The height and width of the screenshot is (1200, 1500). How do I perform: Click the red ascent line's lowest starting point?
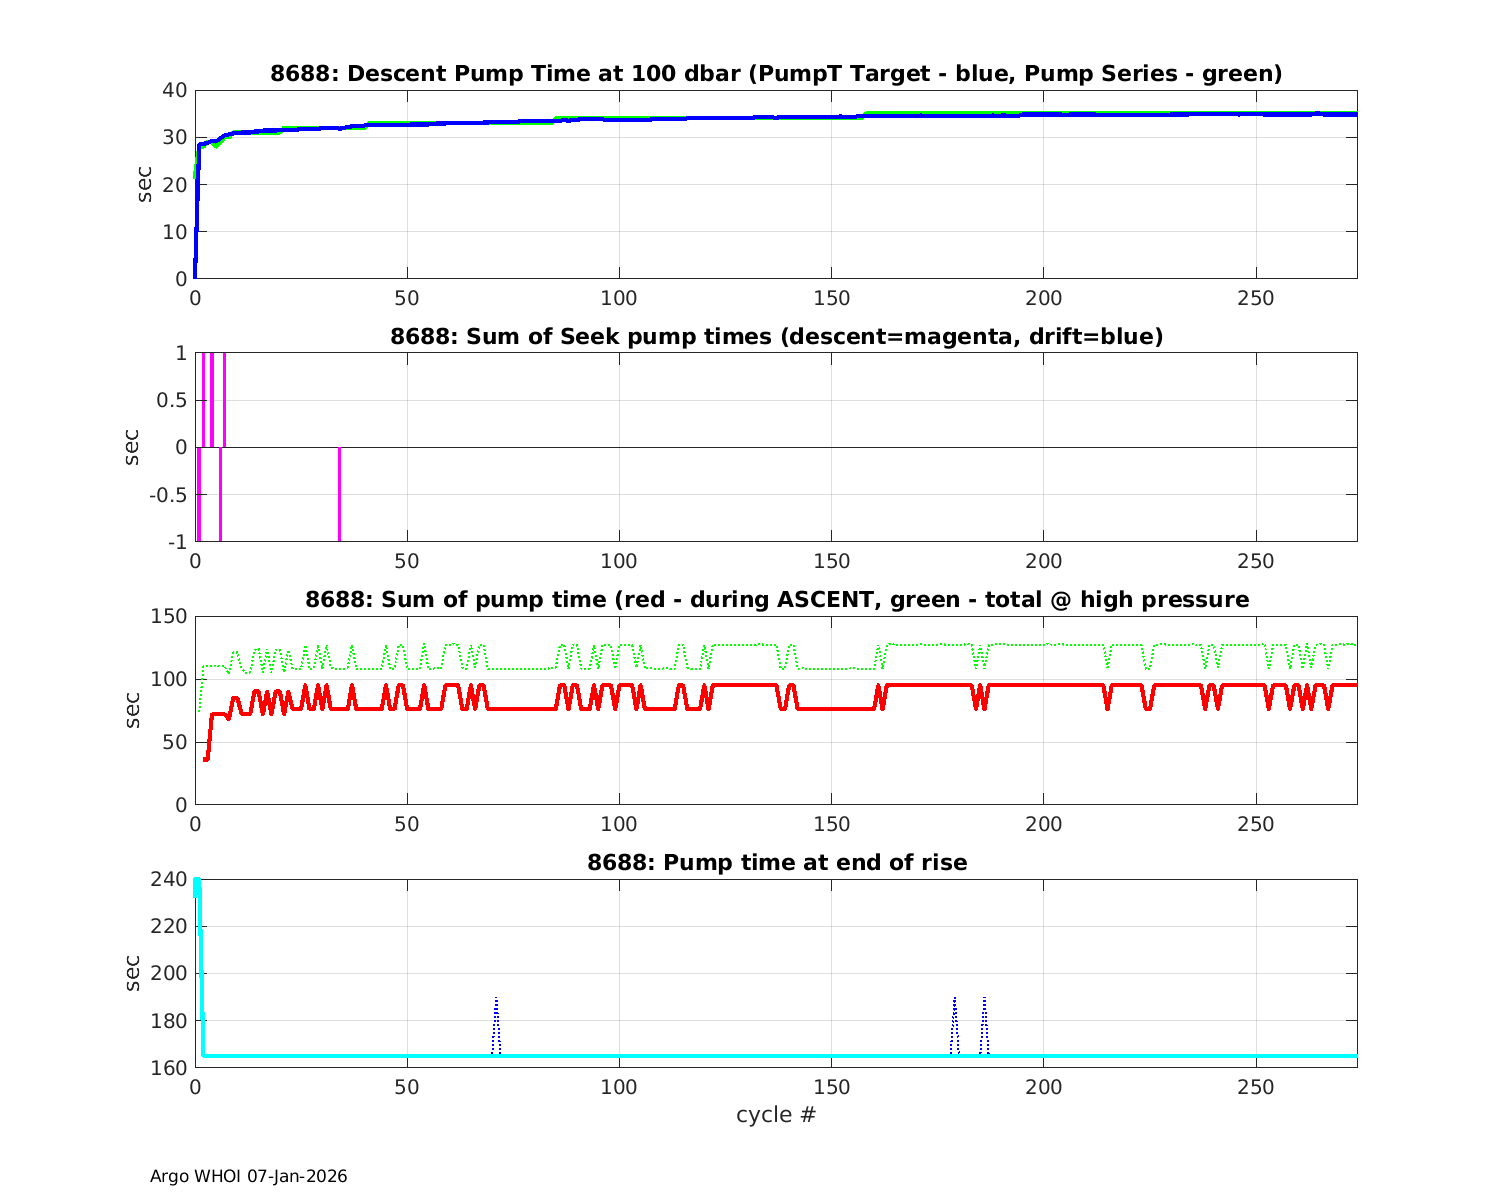206,759
